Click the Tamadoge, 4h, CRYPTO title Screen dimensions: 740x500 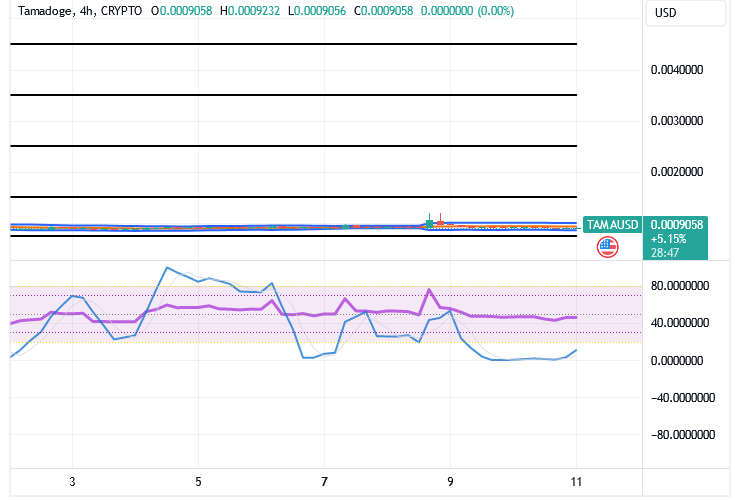[80, 11]
